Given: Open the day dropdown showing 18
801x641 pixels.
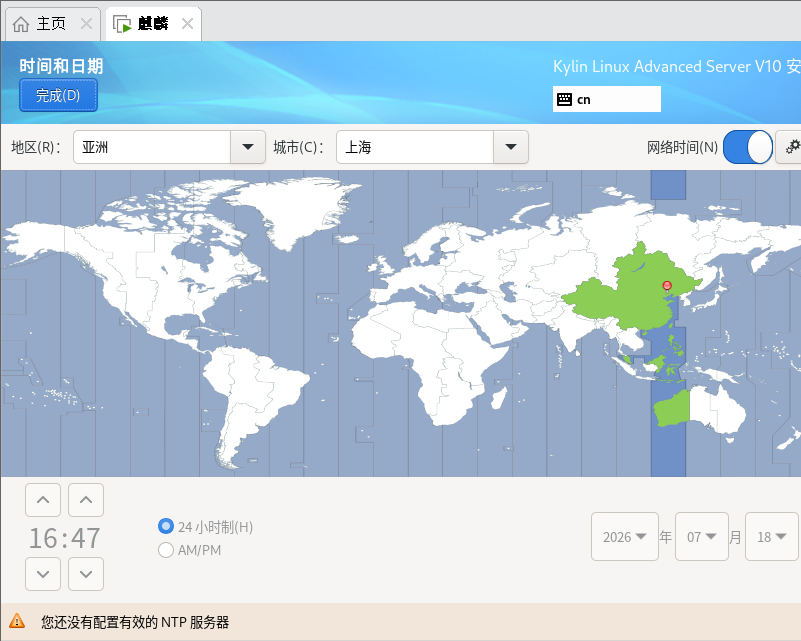Looking at the screenshot, I should click(772, 537).
